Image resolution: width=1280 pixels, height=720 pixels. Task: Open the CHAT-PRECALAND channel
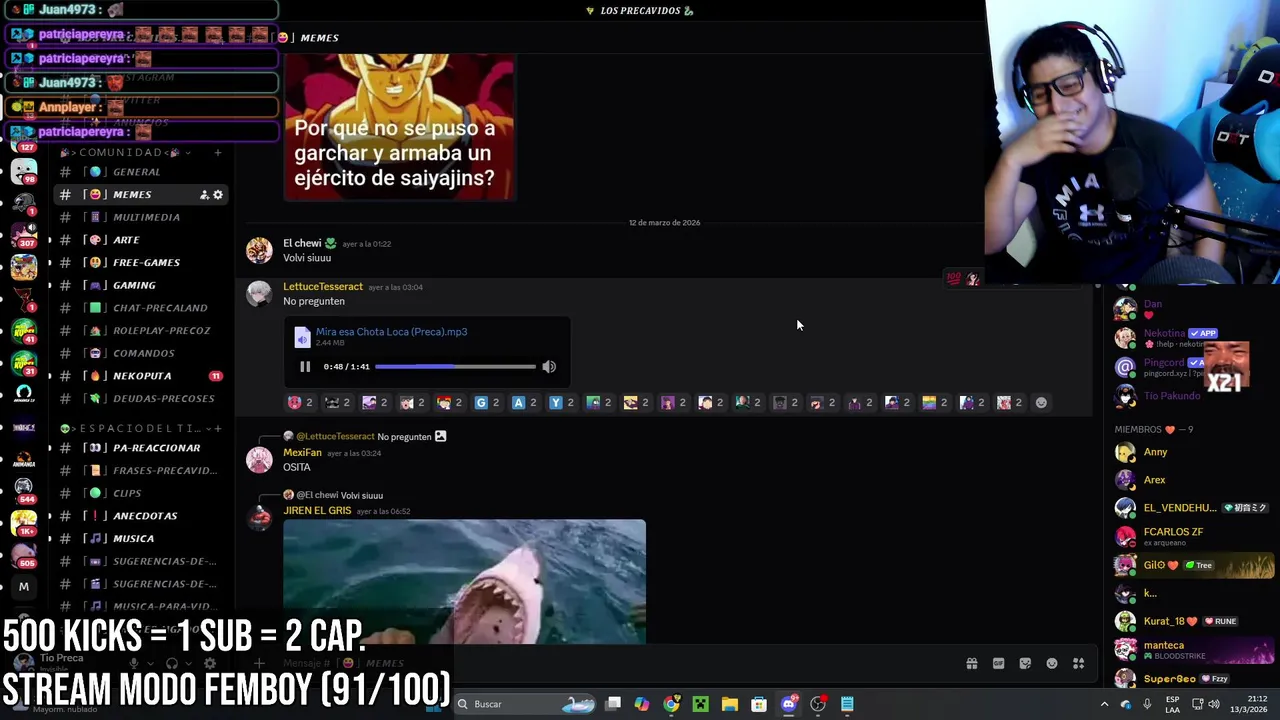pyautogui.click(x=141, y=308)
